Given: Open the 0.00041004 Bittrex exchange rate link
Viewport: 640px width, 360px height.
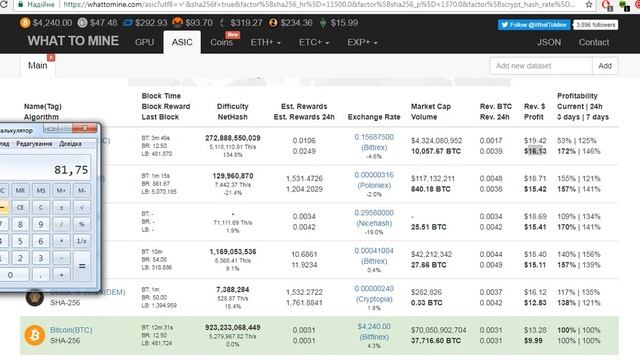Looking at the screenshot, I should click(x=374, y=256).
